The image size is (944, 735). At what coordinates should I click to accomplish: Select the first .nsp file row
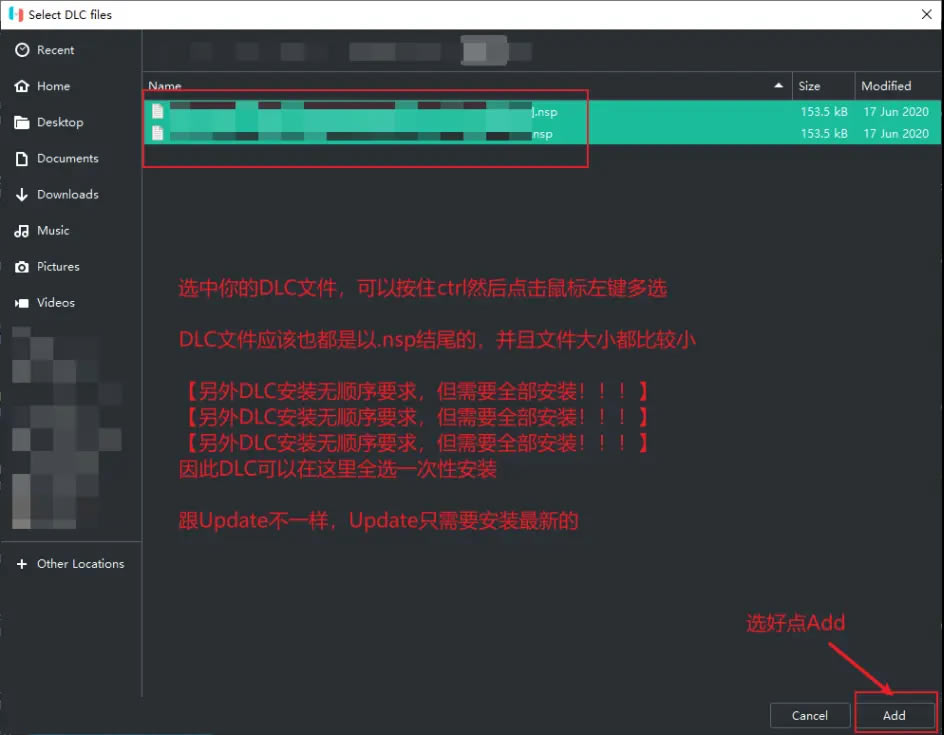coord(542,111)
